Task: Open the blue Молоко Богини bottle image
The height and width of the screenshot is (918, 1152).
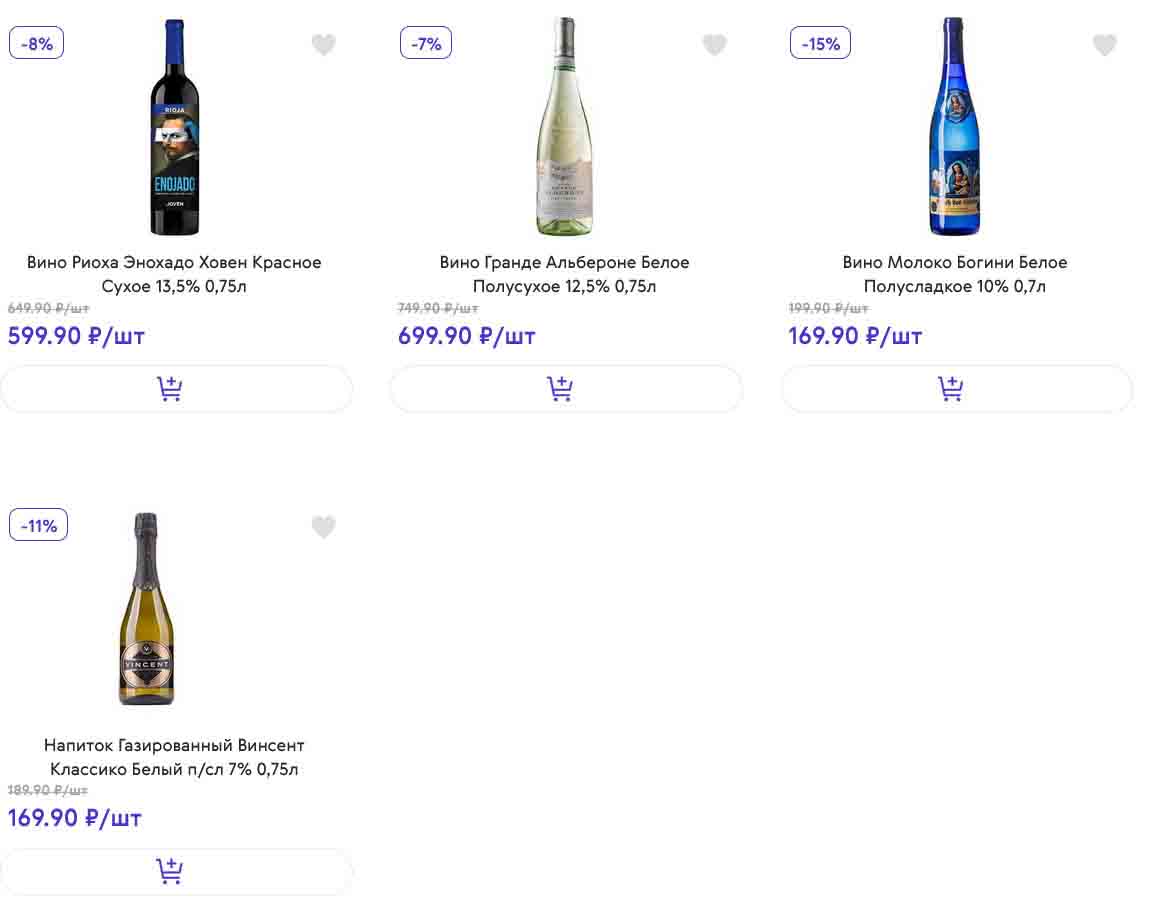Action: 954,127
